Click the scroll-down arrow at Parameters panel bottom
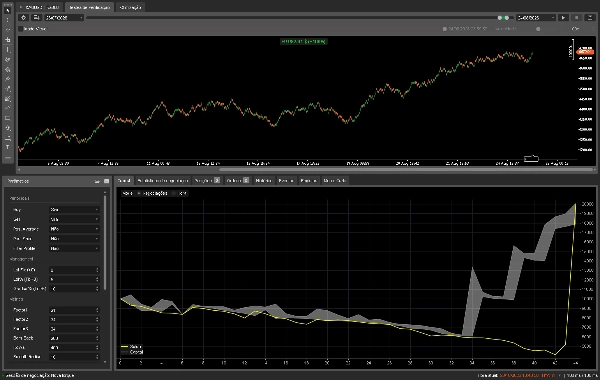 (105, 362)
